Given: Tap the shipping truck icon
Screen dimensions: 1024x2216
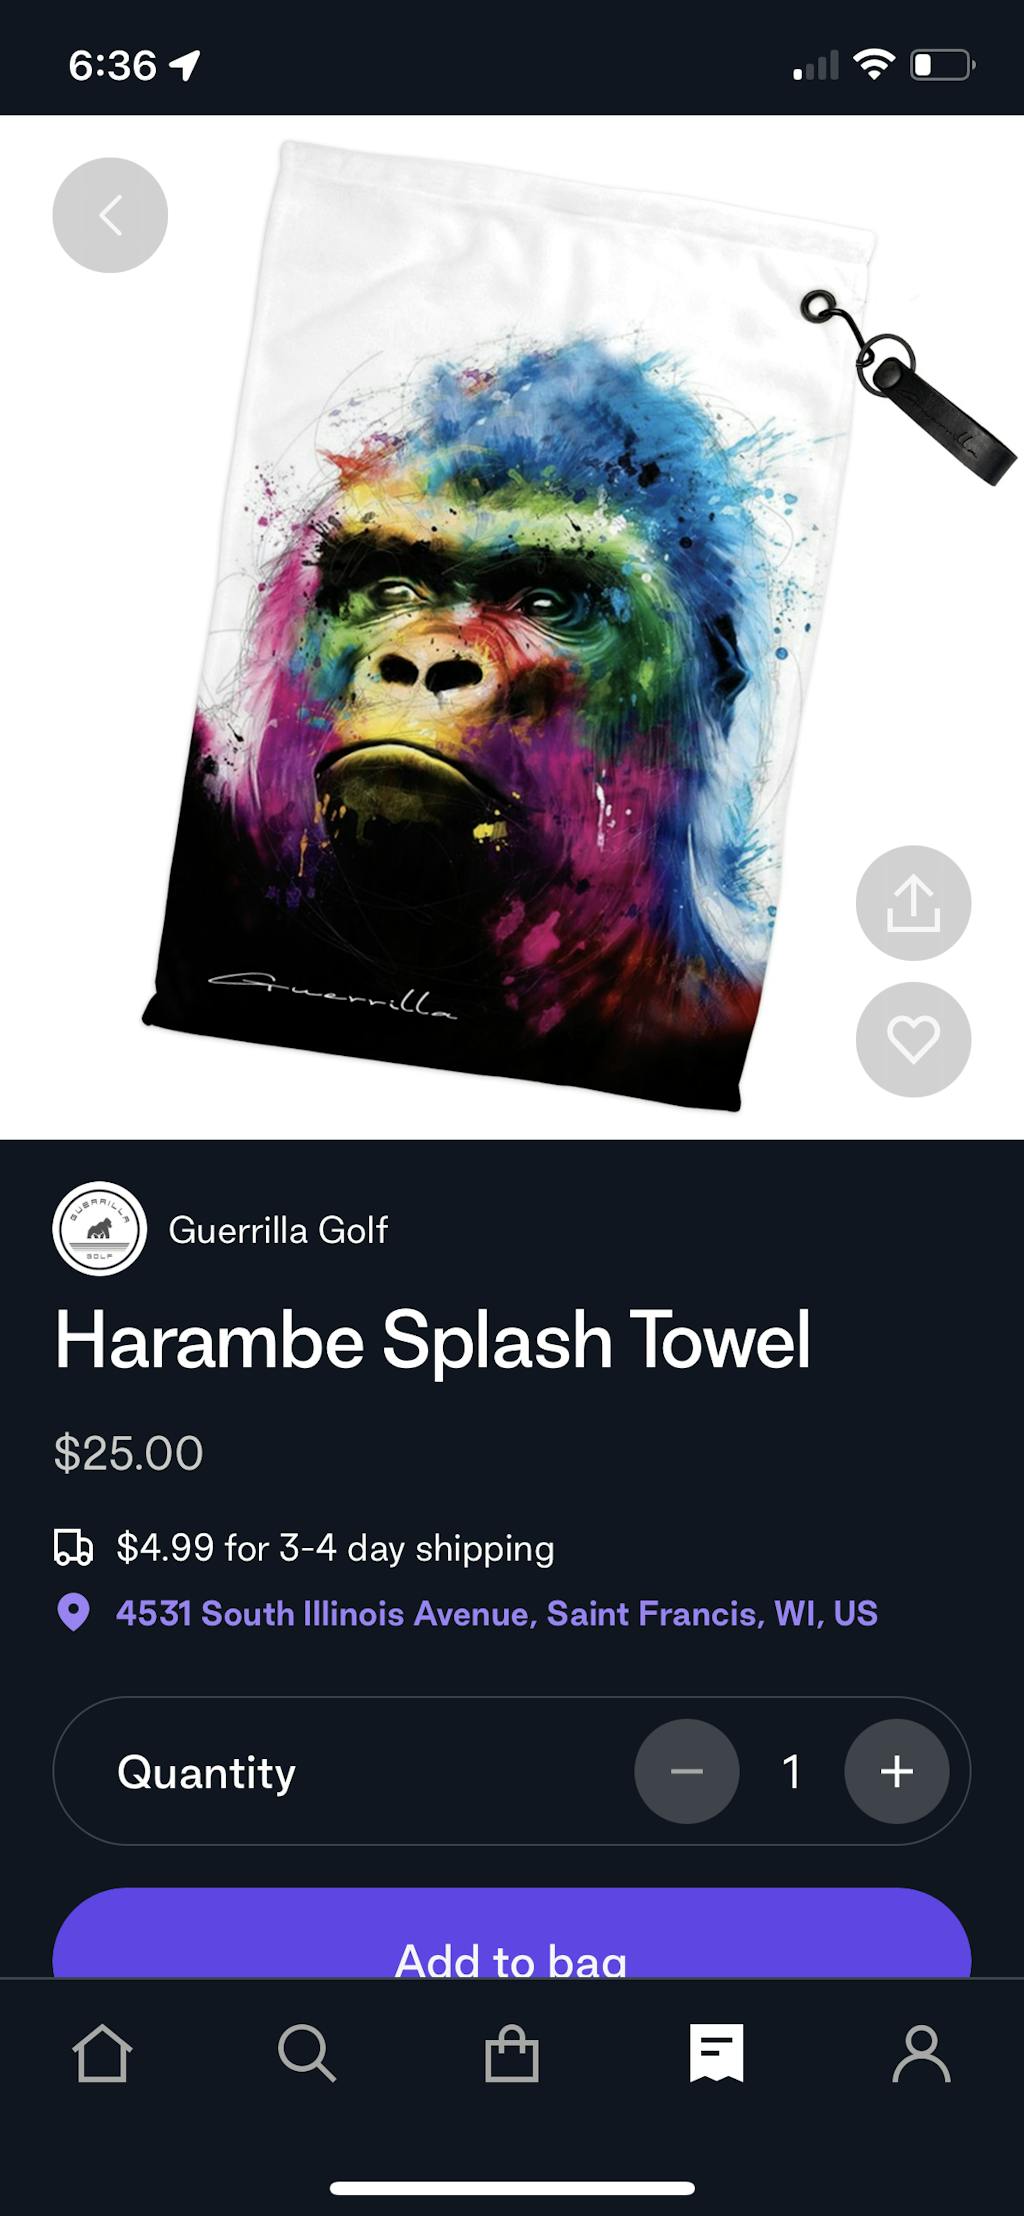Looking at the screenshot, I should (x=73, y=1547).
